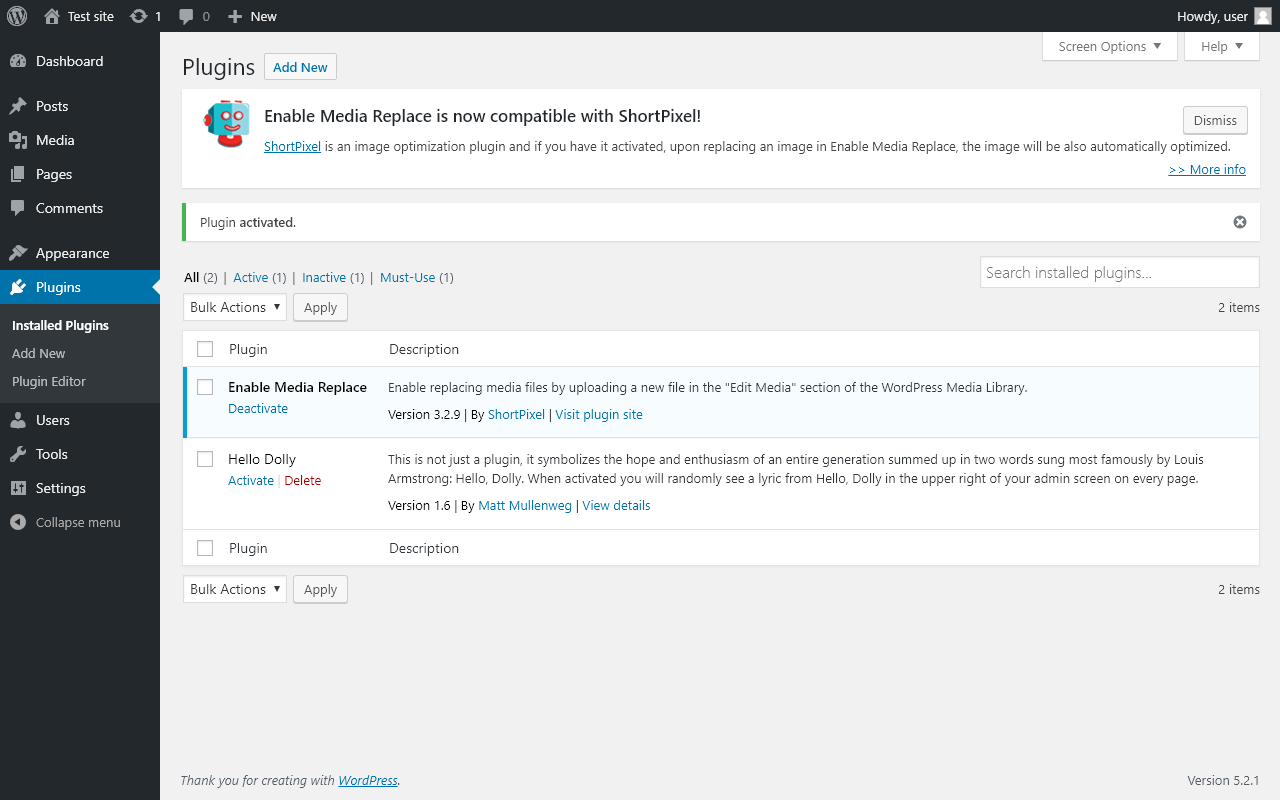Check the Enable Media Replace checkbox
The image size is (1280, 800).
tap(205, 387)
